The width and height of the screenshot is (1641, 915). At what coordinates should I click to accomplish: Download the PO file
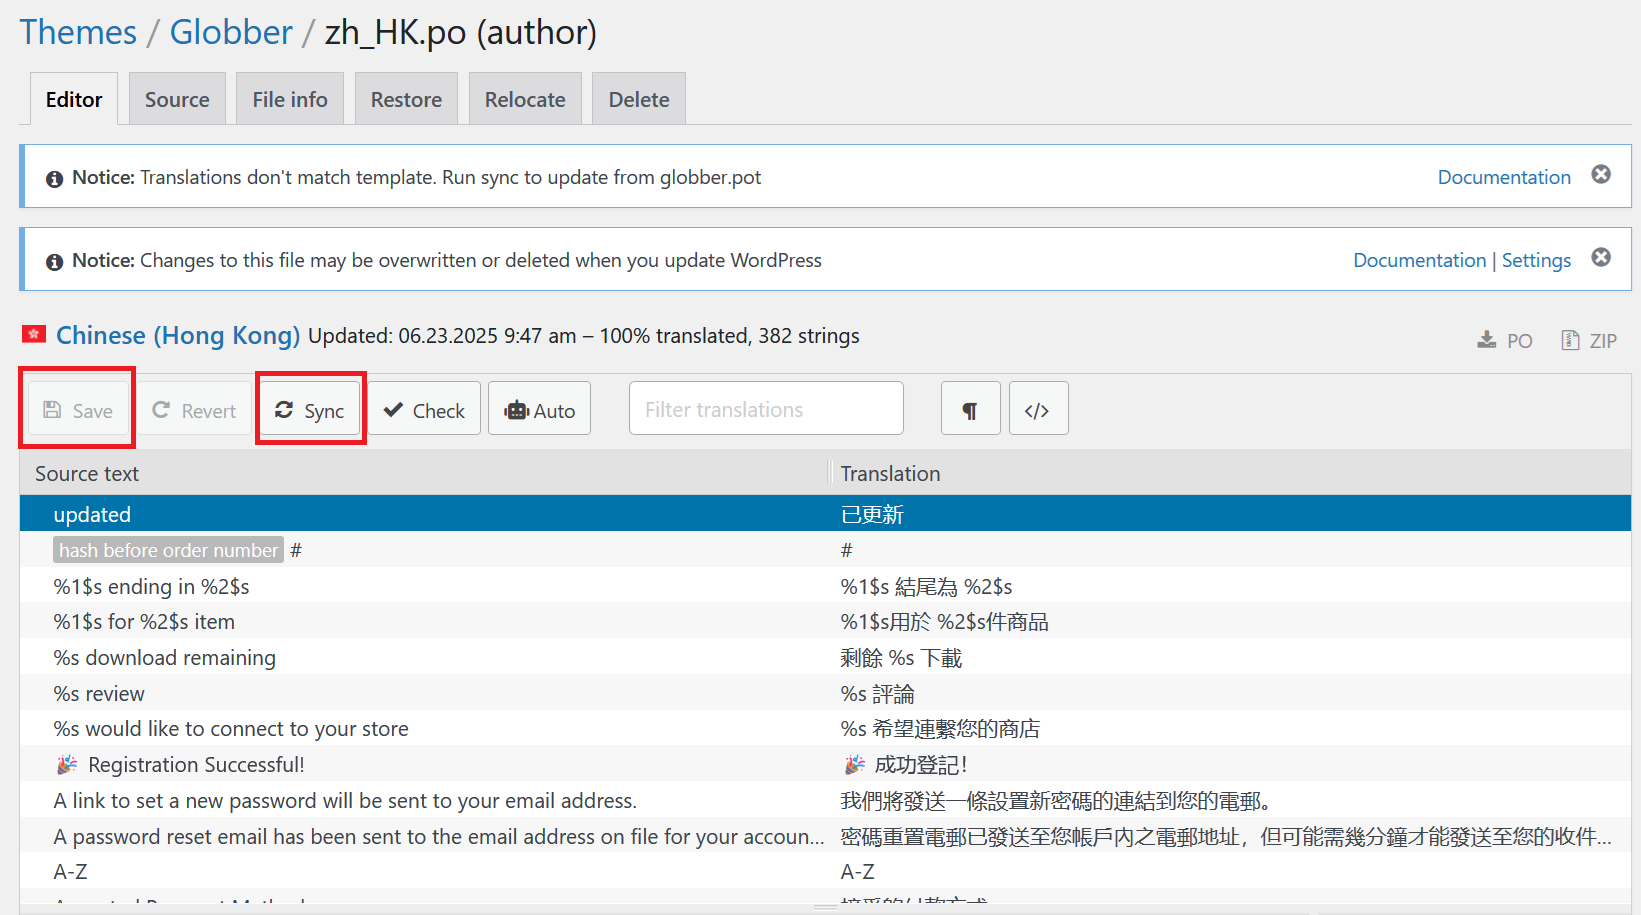coord(1505,341)
